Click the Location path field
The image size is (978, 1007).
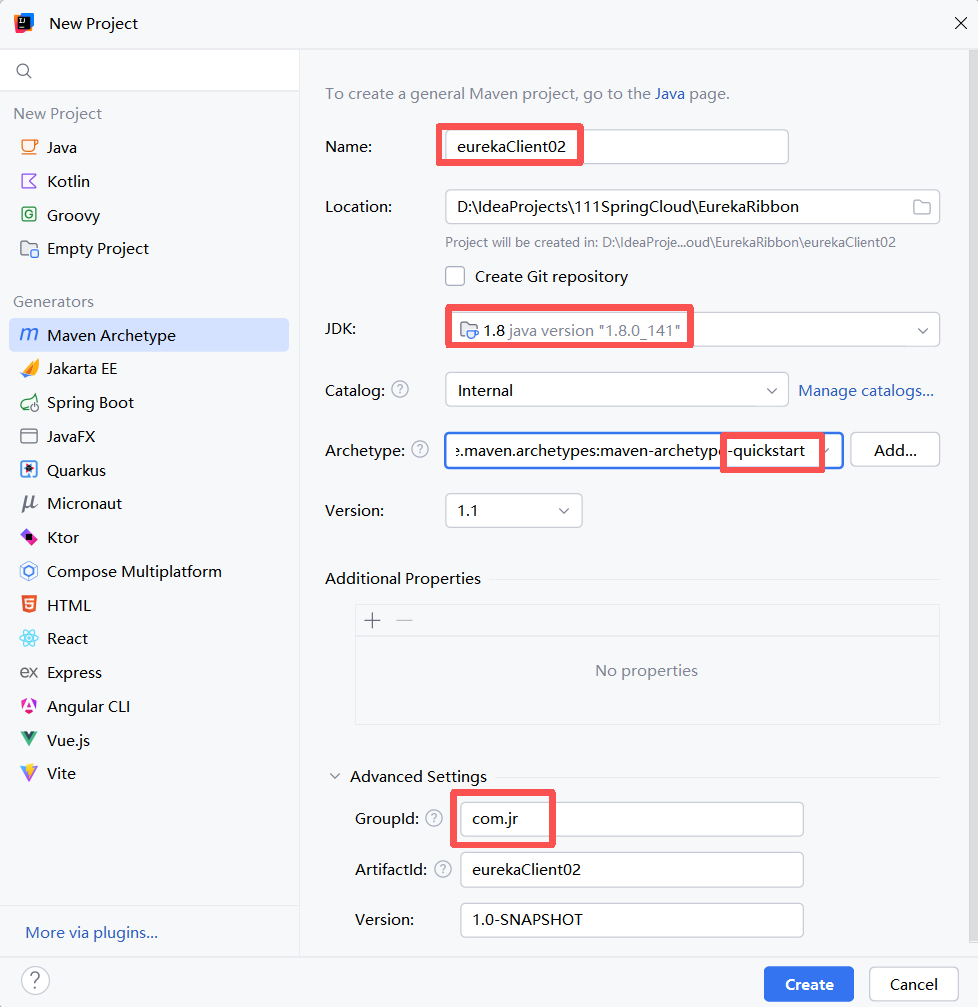692,207
